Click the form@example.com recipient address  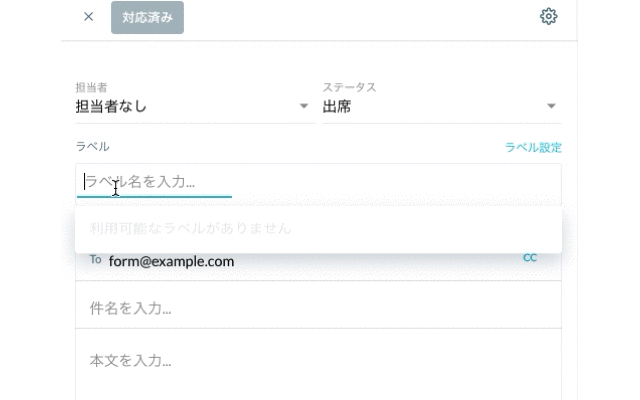tap(171, 261)
